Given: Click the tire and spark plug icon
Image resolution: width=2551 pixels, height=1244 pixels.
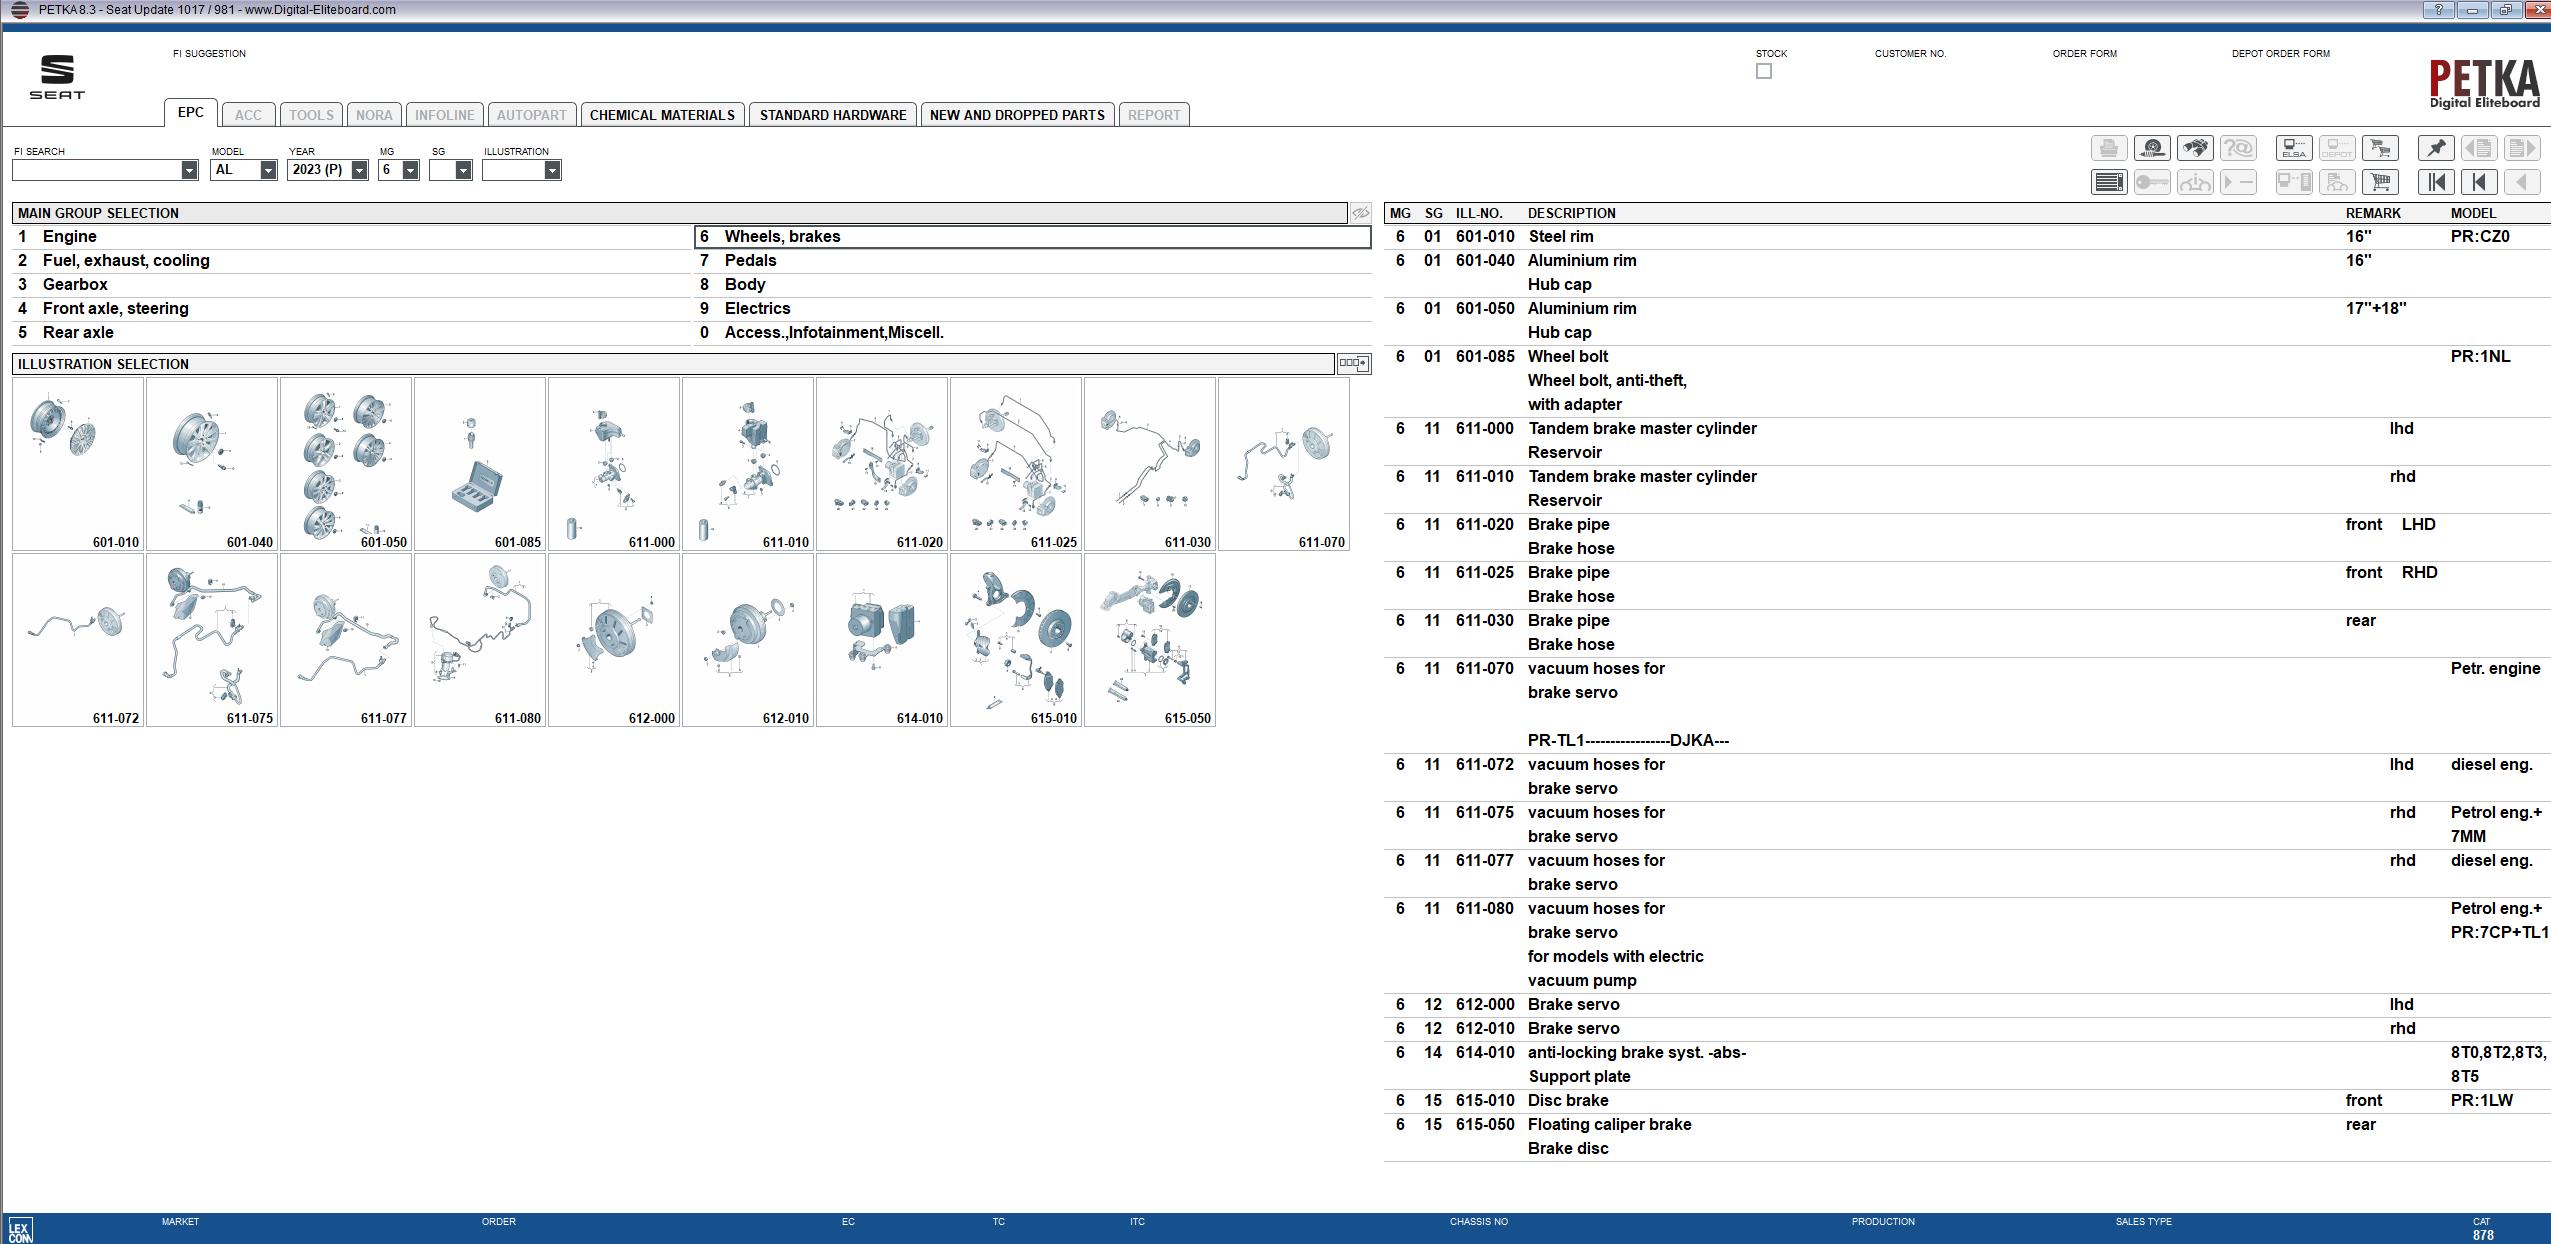Looking at the screenshot, I should point(2152,148).
